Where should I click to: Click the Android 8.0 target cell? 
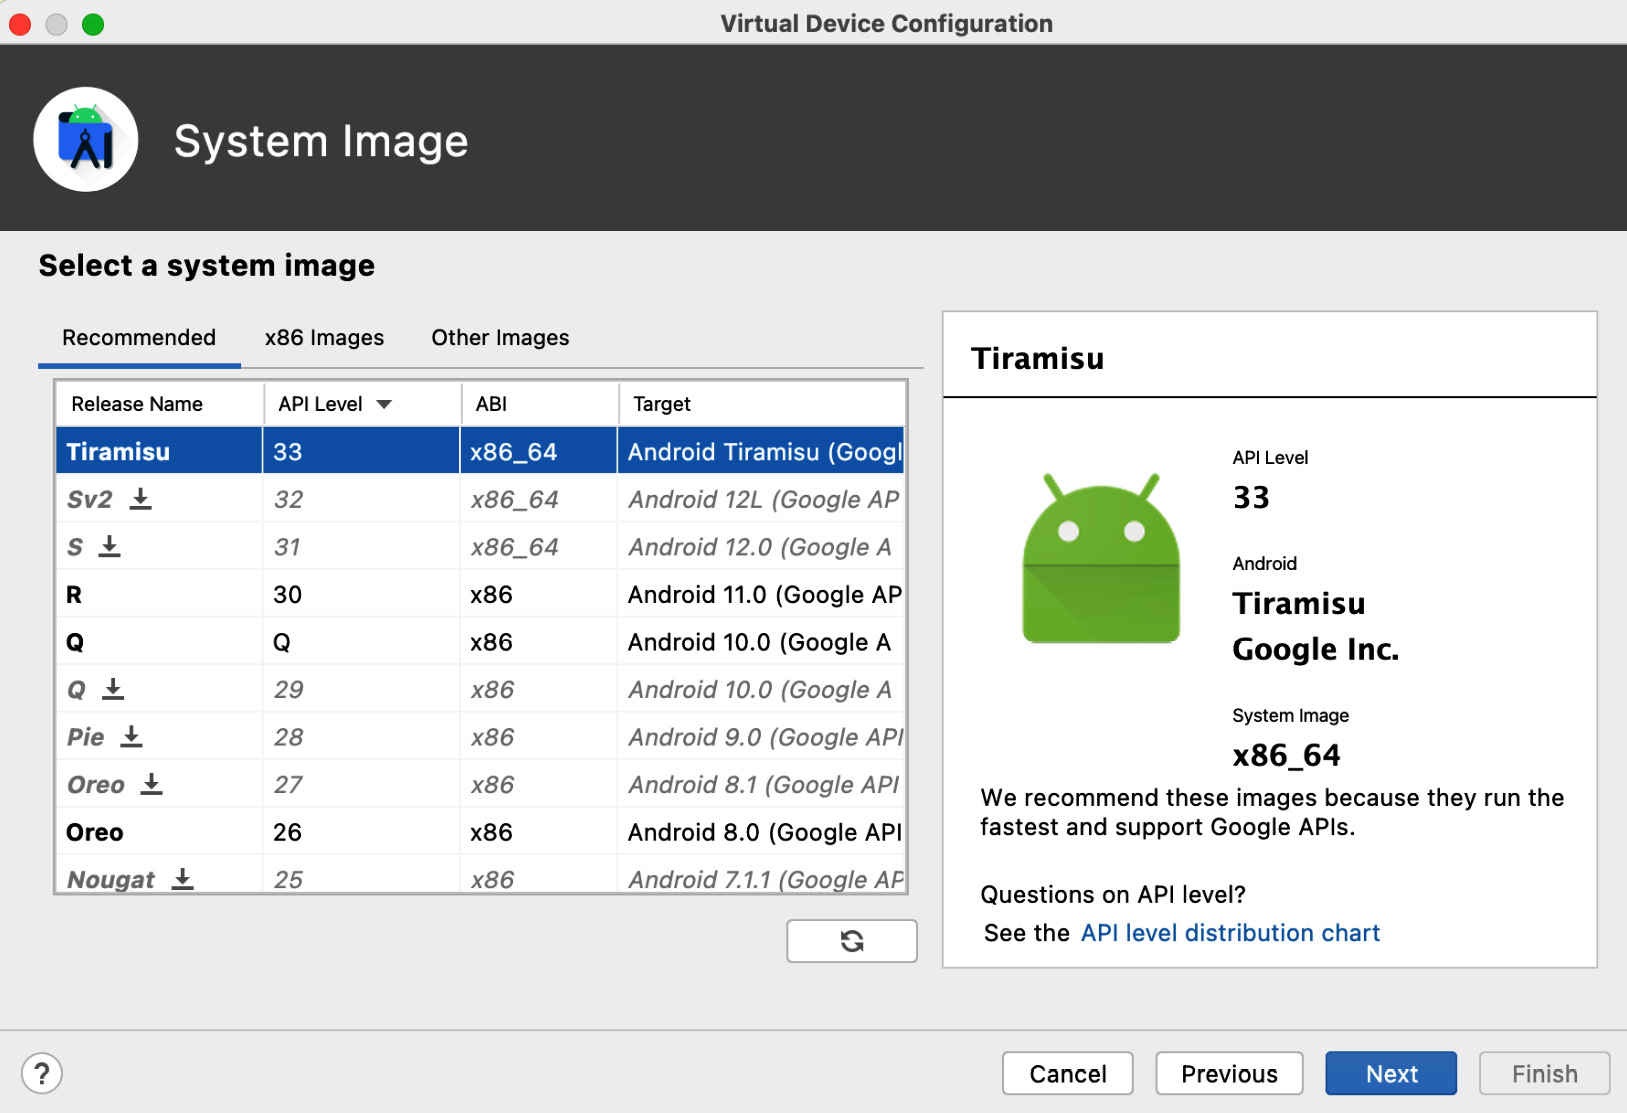[762, 831]
